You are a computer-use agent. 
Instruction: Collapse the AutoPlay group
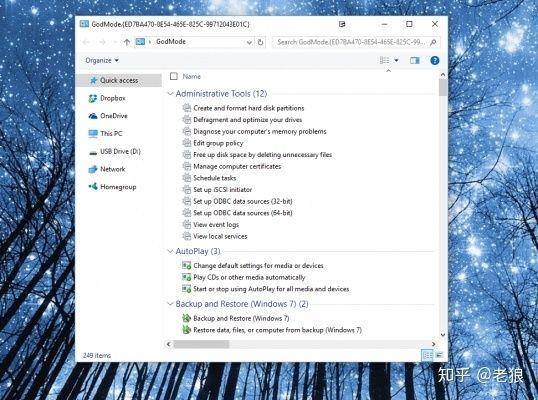[x=170, y=251]
